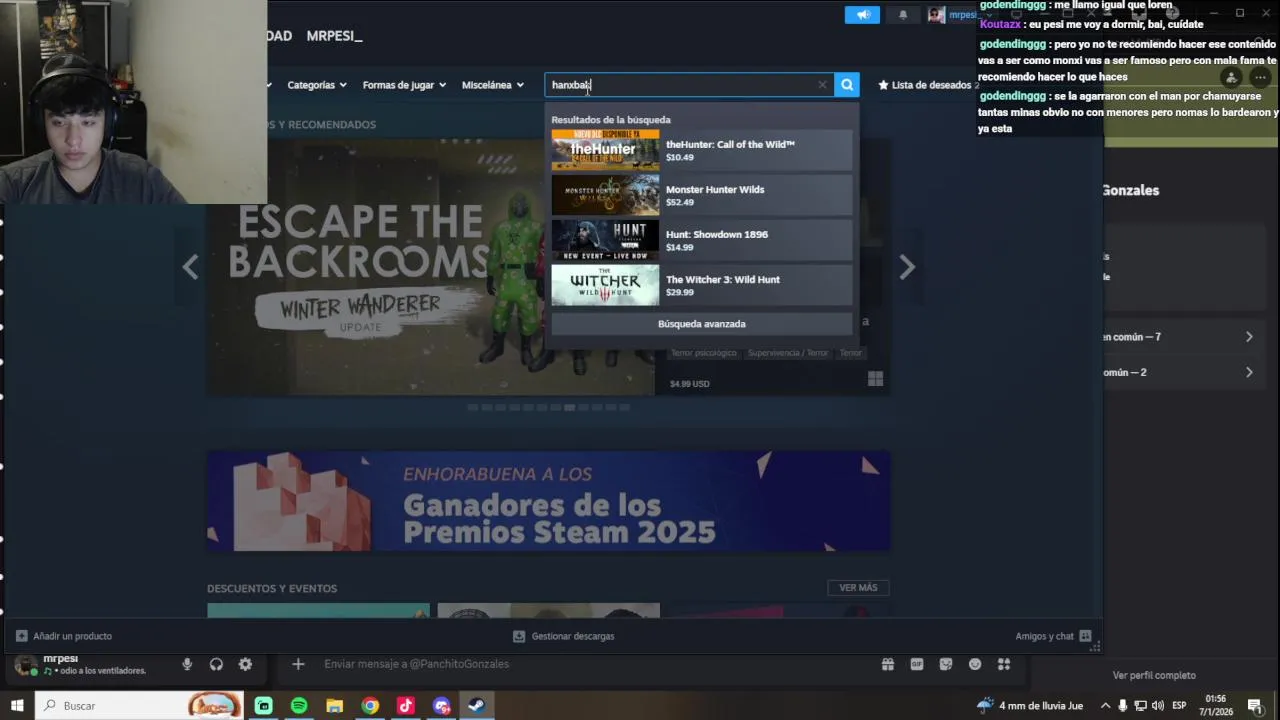This screenshot has width=1280, height=720.
Task: Open Discord gift icon
Action: tap(887, 664)
